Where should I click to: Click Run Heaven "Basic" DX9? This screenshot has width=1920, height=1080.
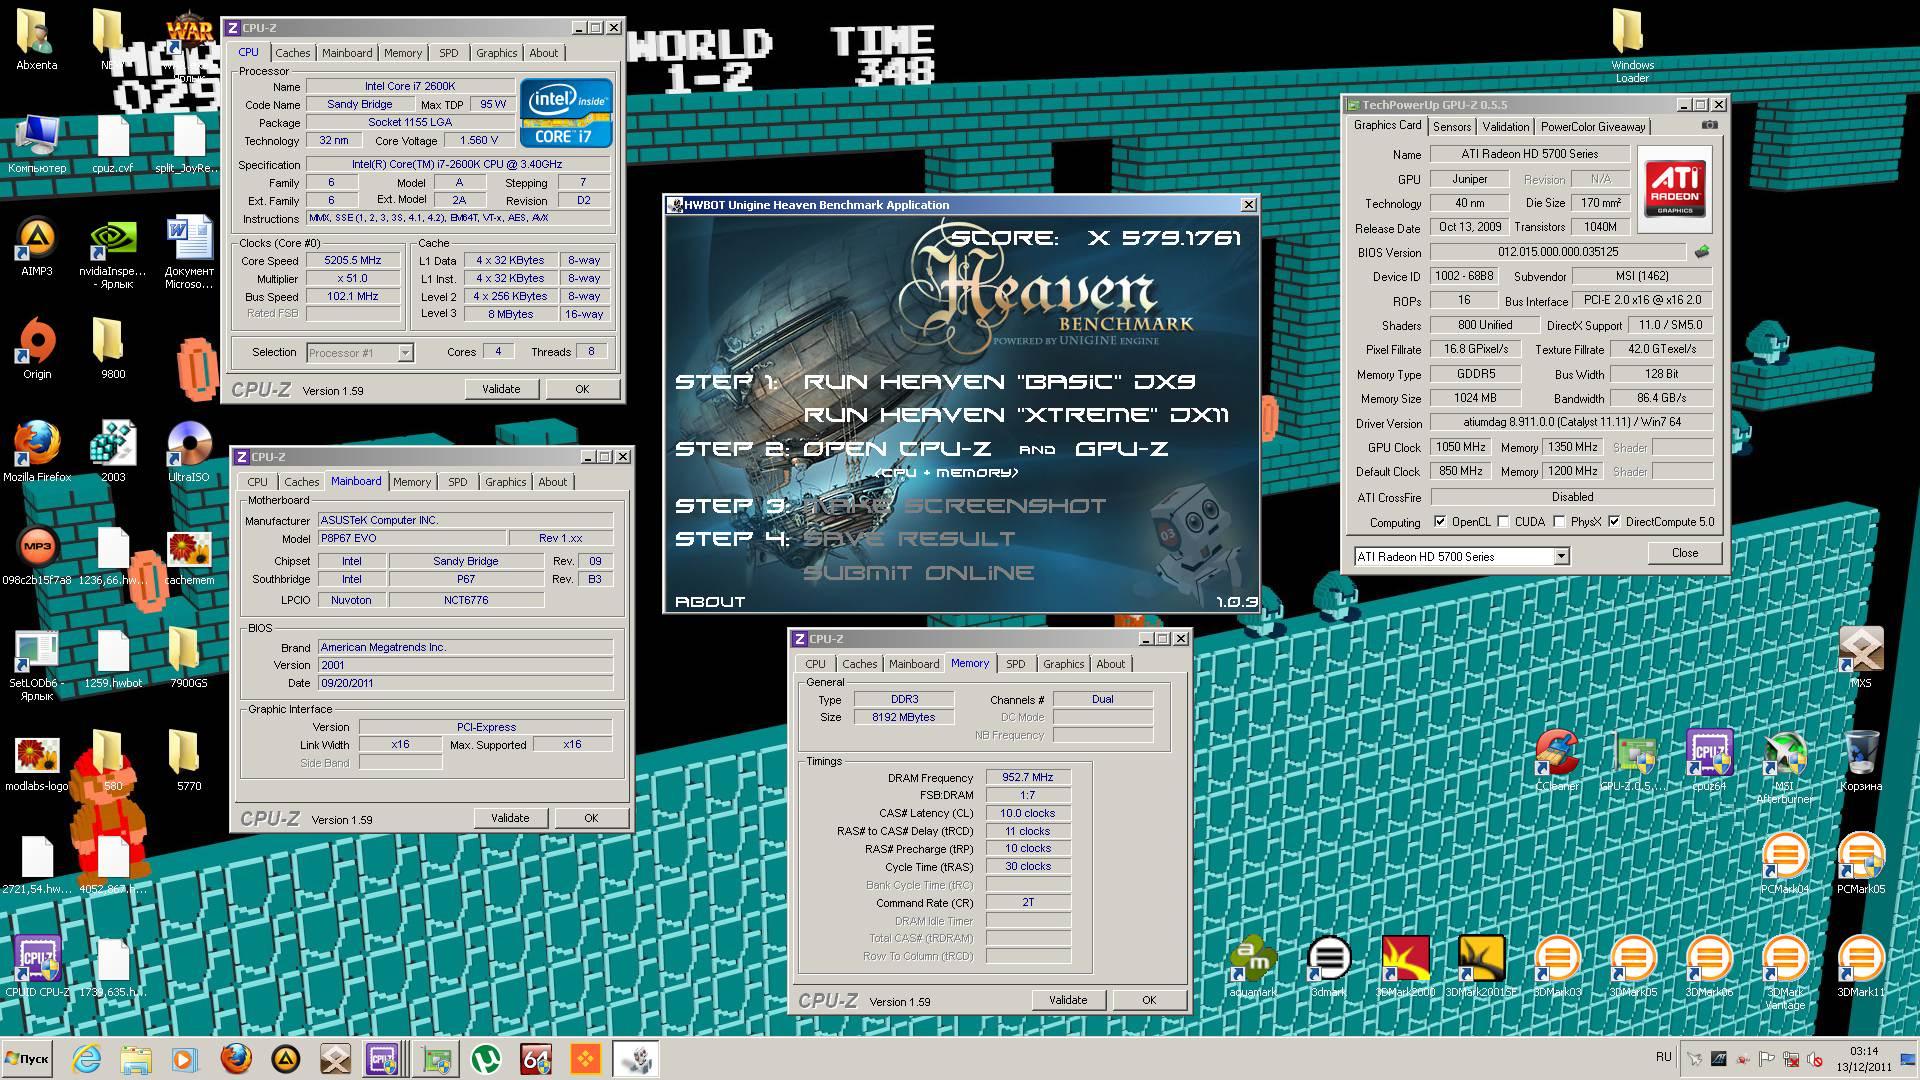pyautogui.click(x=999, y=382)
